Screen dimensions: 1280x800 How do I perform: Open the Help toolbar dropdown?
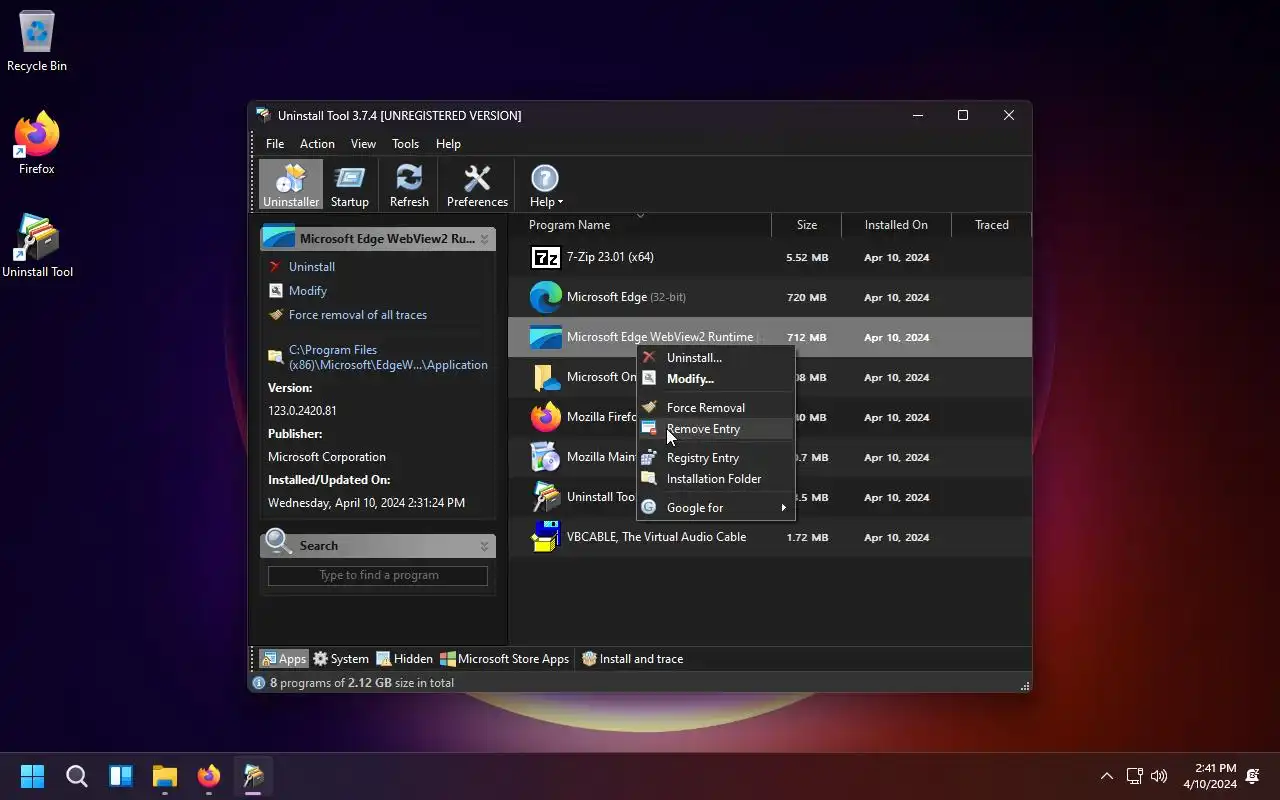pyautogui.click(x=546, y=185)
